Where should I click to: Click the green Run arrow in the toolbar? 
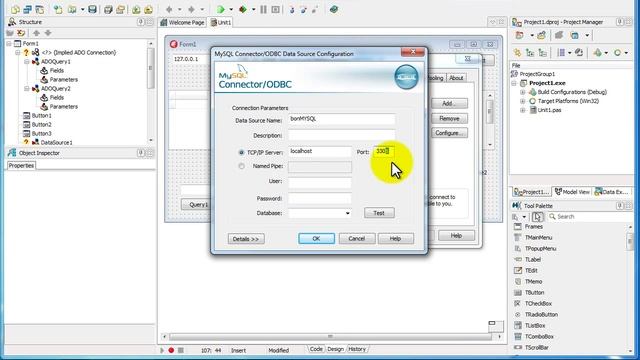click(221, 9)
